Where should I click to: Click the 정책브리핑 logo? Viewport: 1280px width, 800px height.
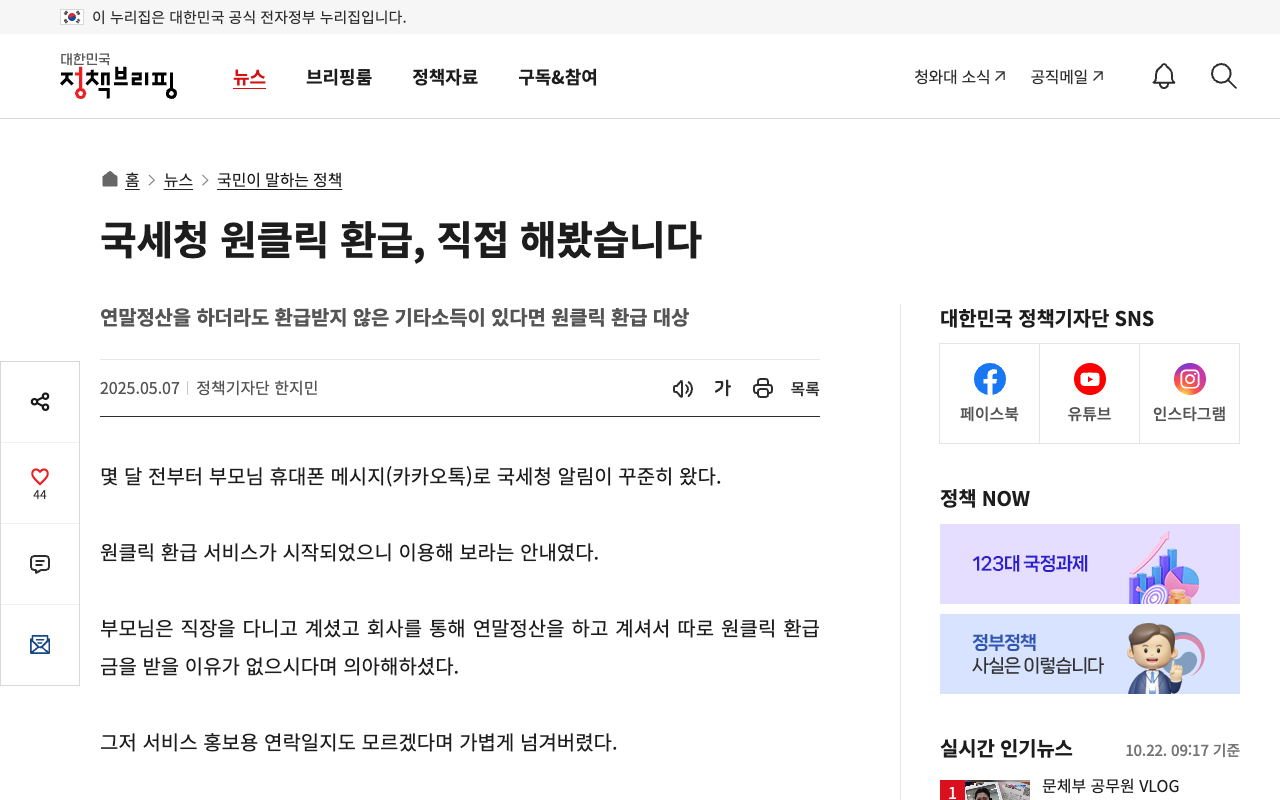pos(118,76)
